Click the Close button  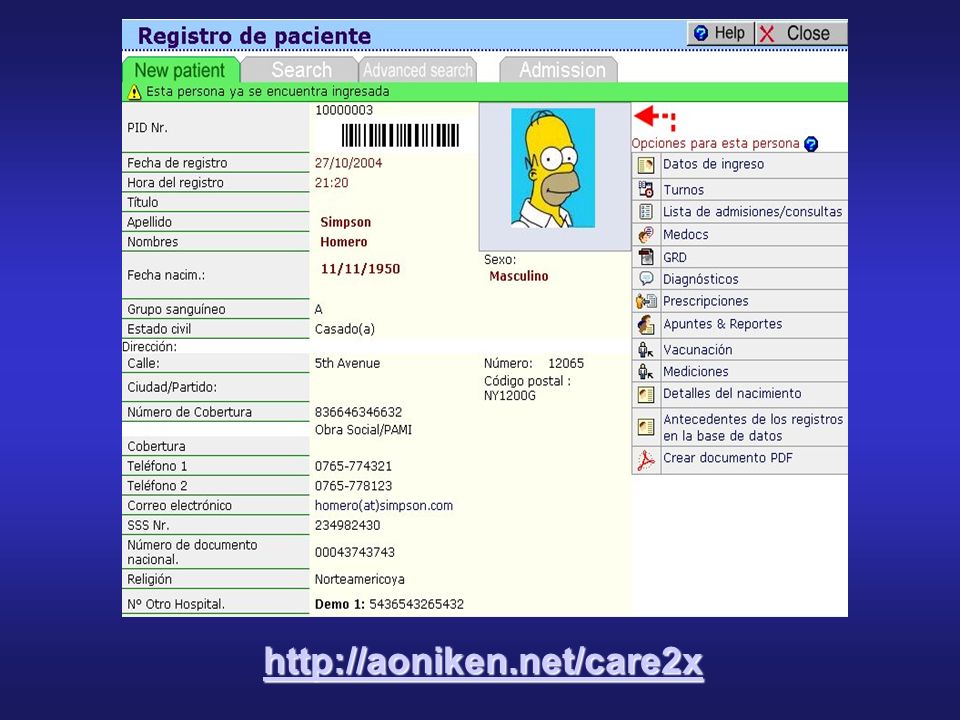(x=801, y=33)
